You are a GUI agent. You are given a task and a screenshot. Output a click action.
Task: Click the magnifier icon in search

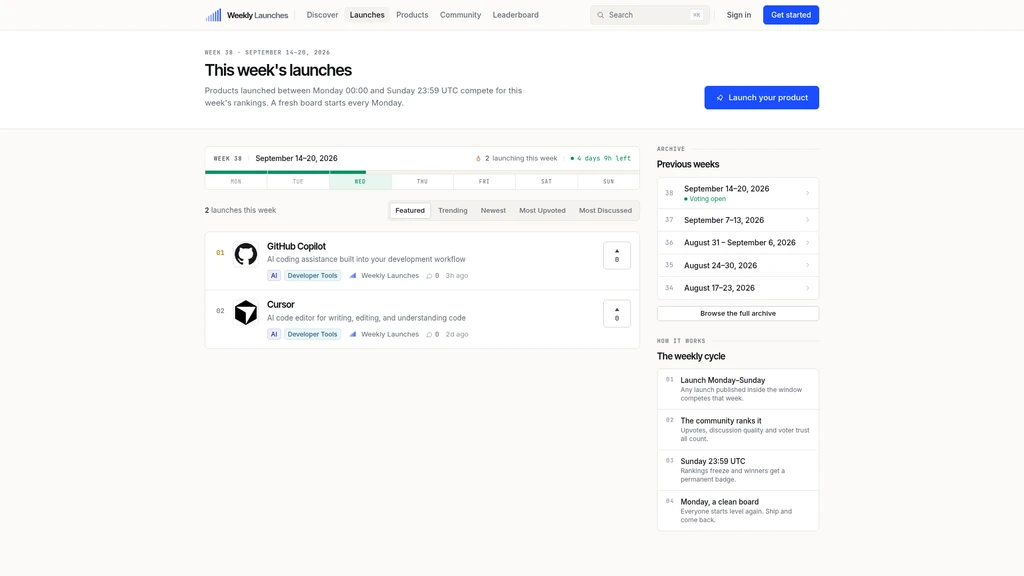600,15
